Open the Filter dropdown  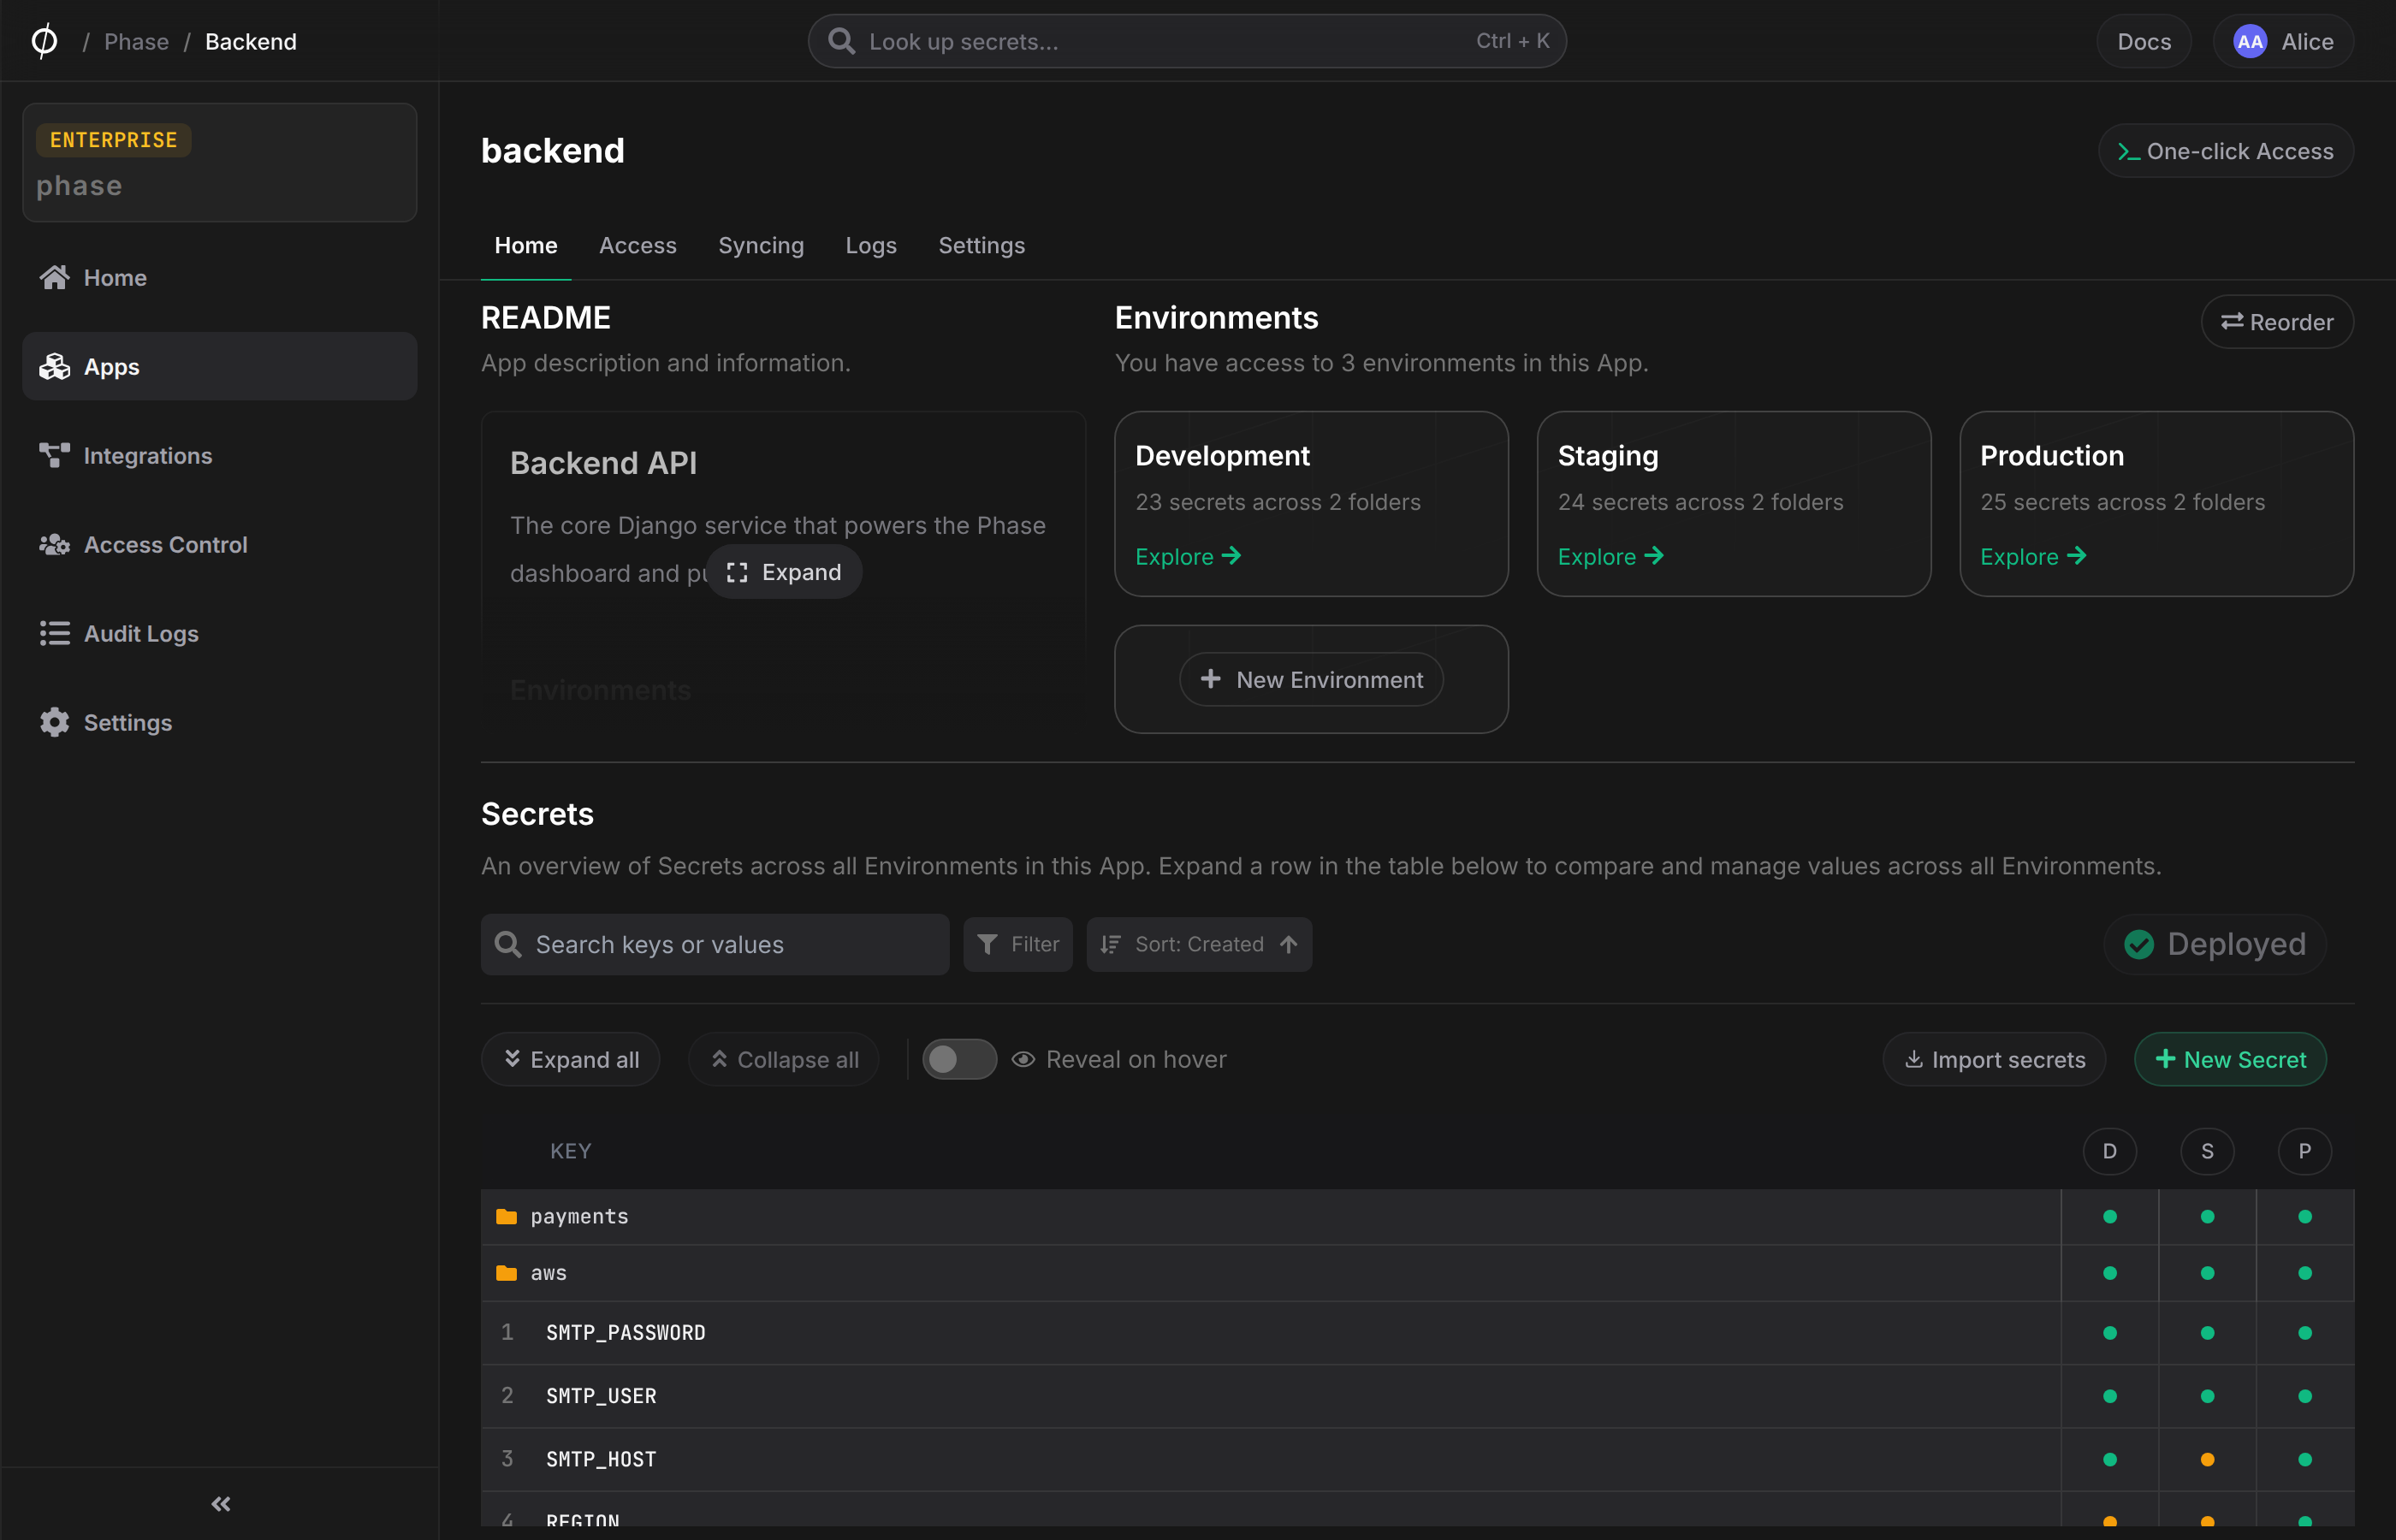[x=1018, y=944]
